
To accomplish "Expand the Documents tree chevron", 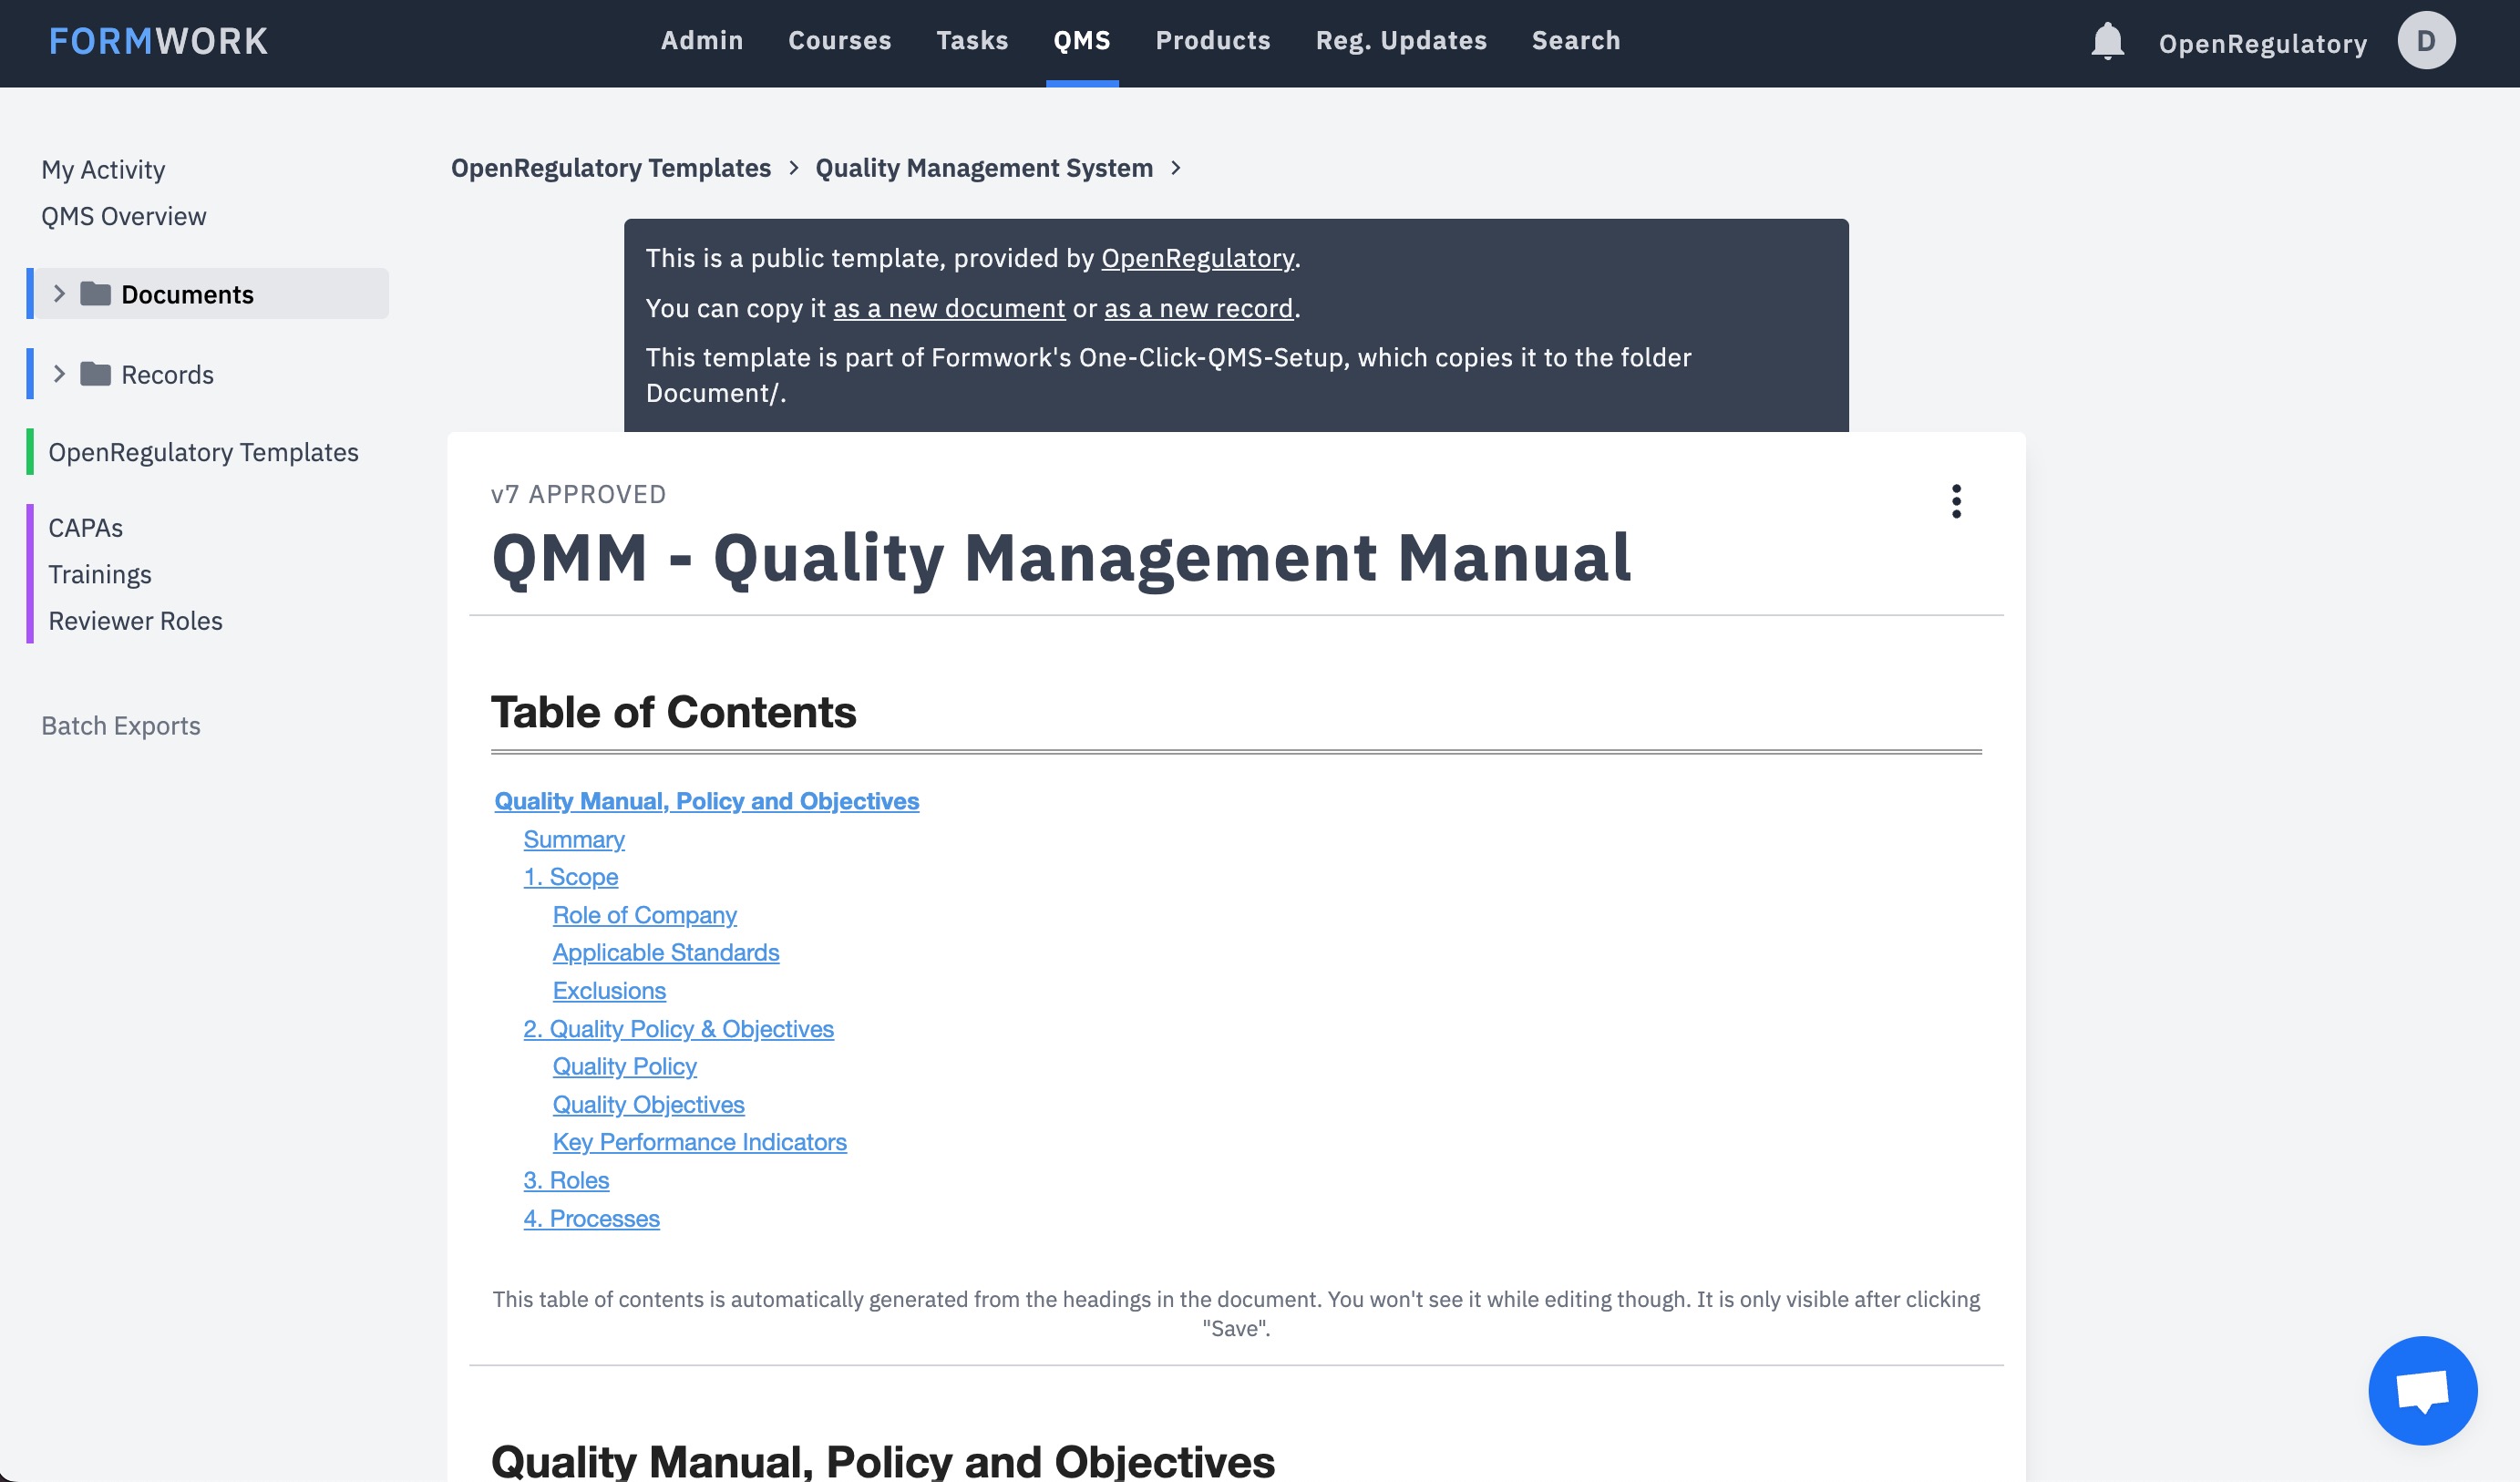I will point(59,294).
